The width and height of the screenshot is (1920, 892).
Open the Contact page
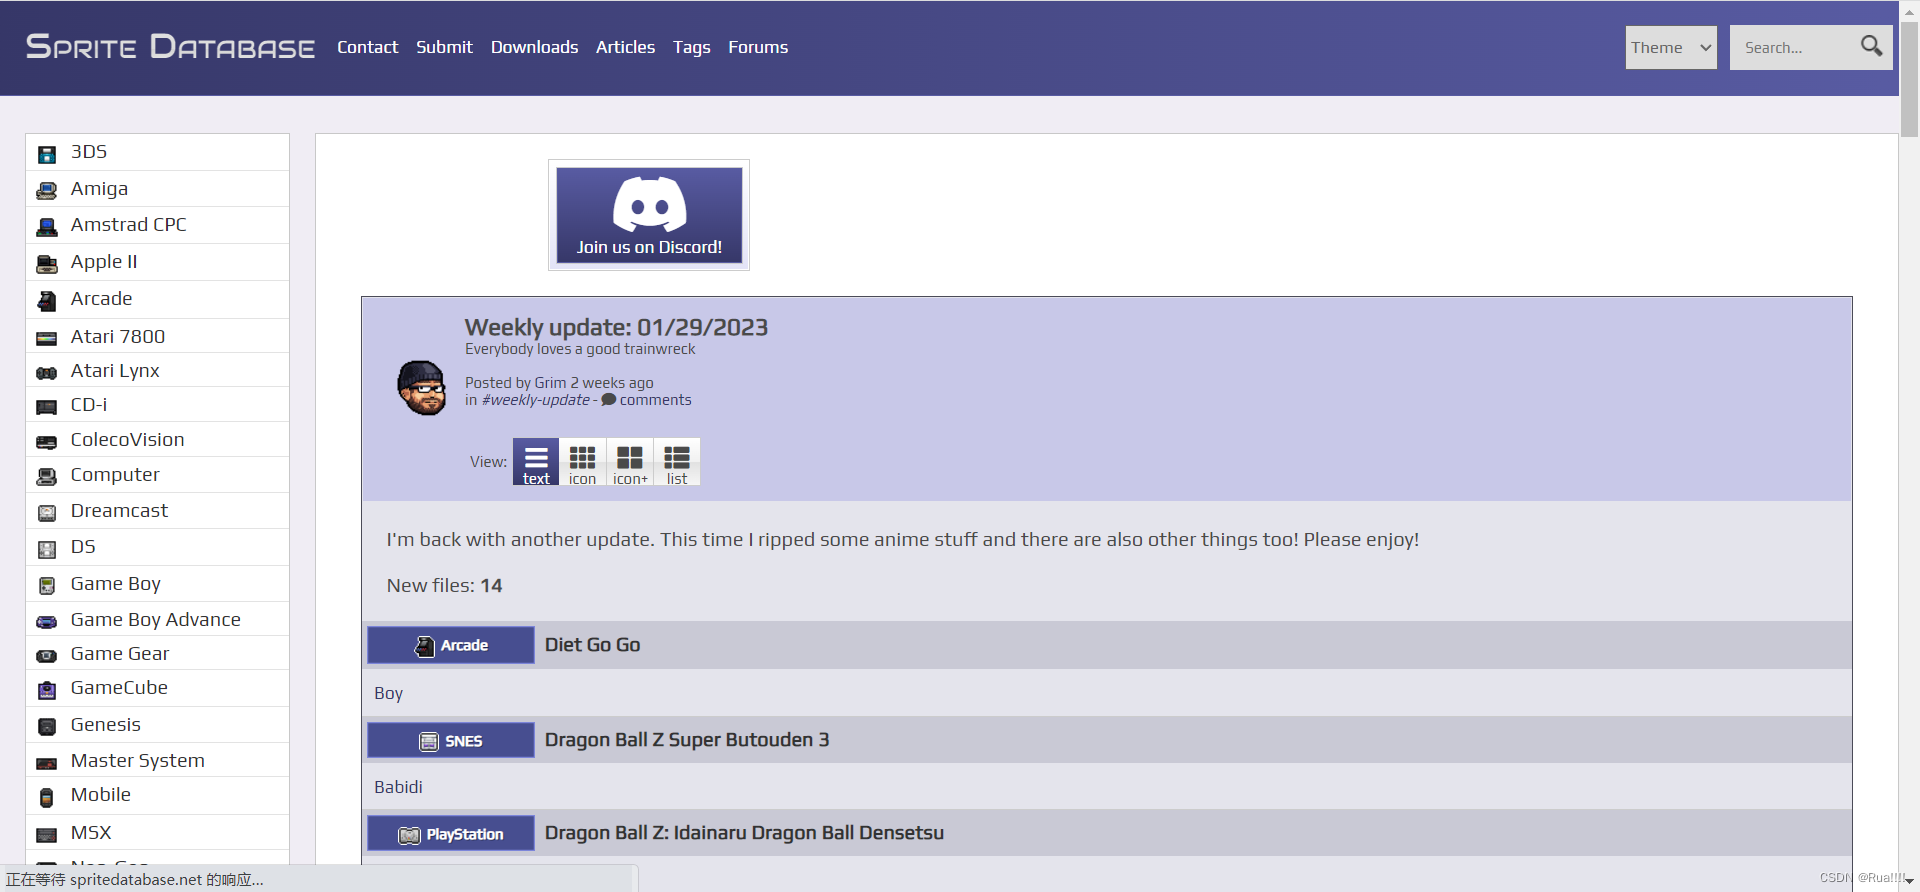click(367, 47)
